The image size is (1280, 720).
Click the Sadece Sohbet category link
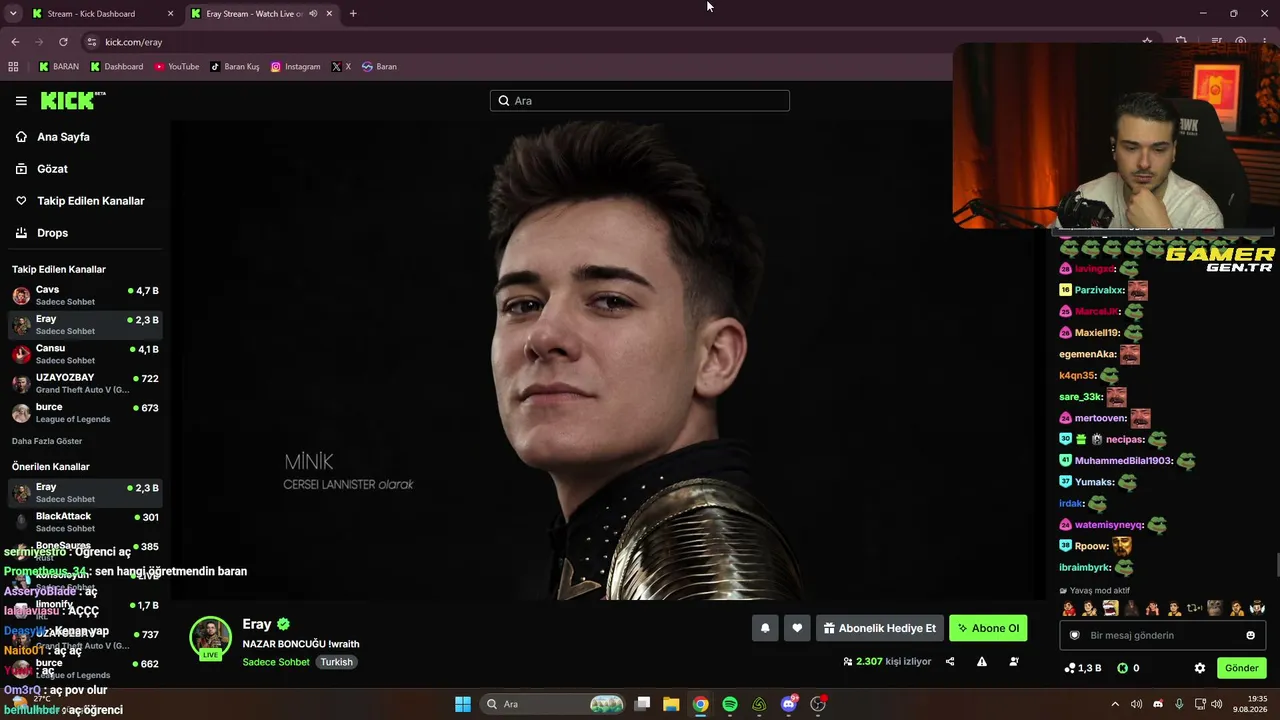(x=276, y=662)
